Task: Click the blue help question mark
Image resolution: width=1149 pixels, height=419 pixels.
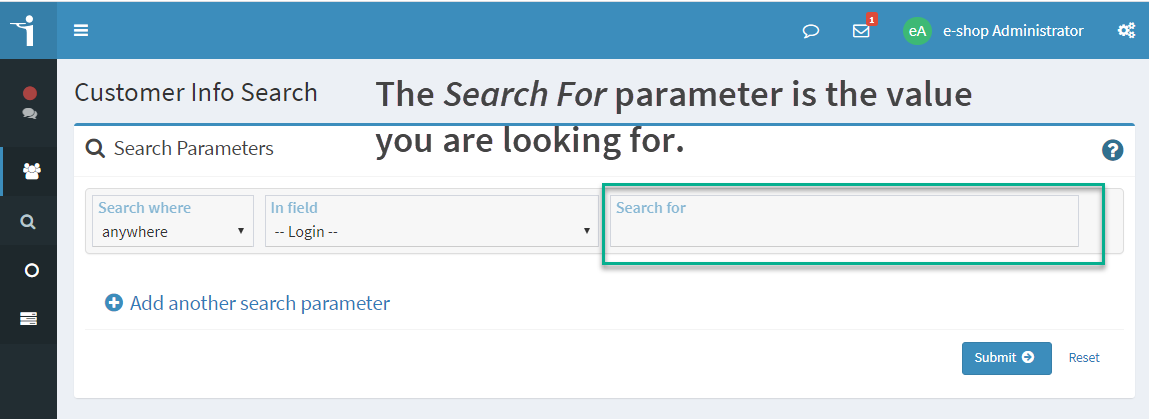Action: pyautogui.click(x=1112, y=150)
